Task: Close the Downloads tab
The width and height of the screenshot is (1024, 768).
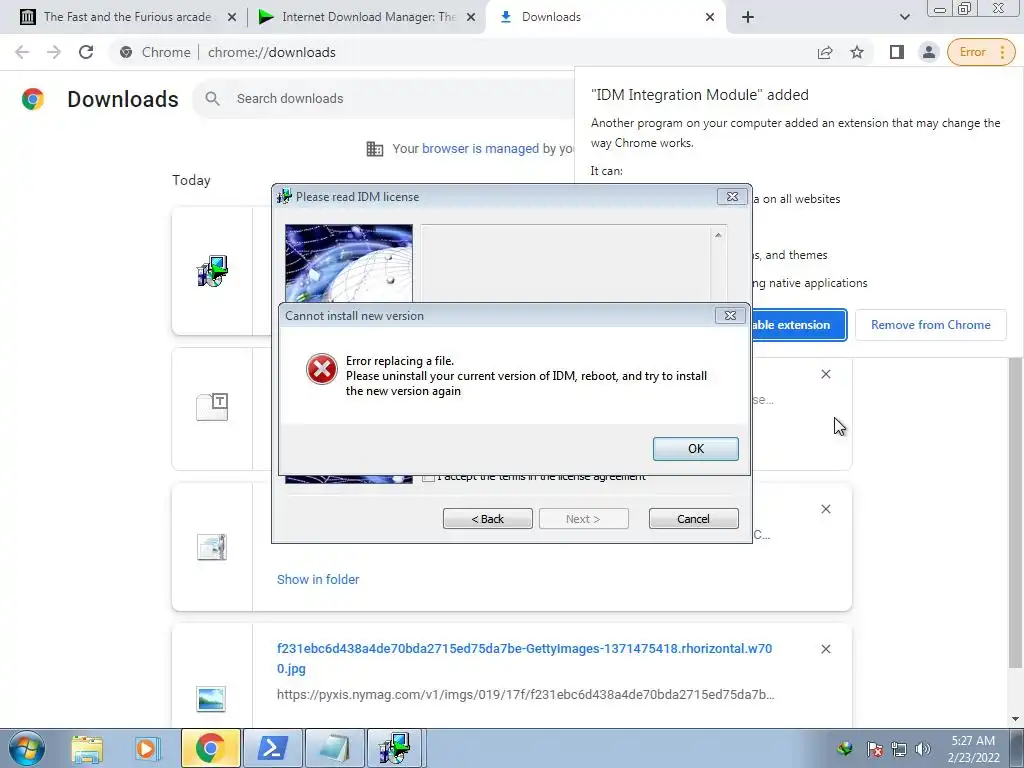Action: pyautogui.click(x=710, y=17)
